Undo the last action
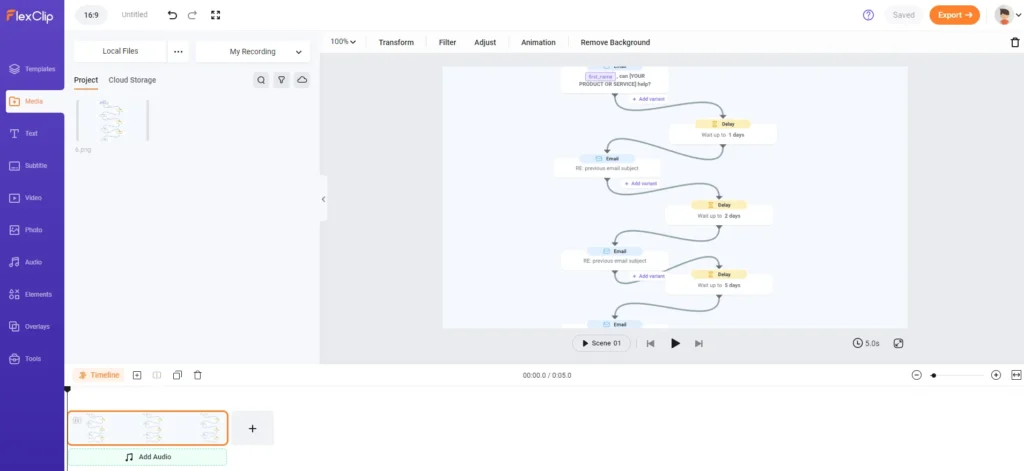This screenshot has width=1024, height=471. 172,15
